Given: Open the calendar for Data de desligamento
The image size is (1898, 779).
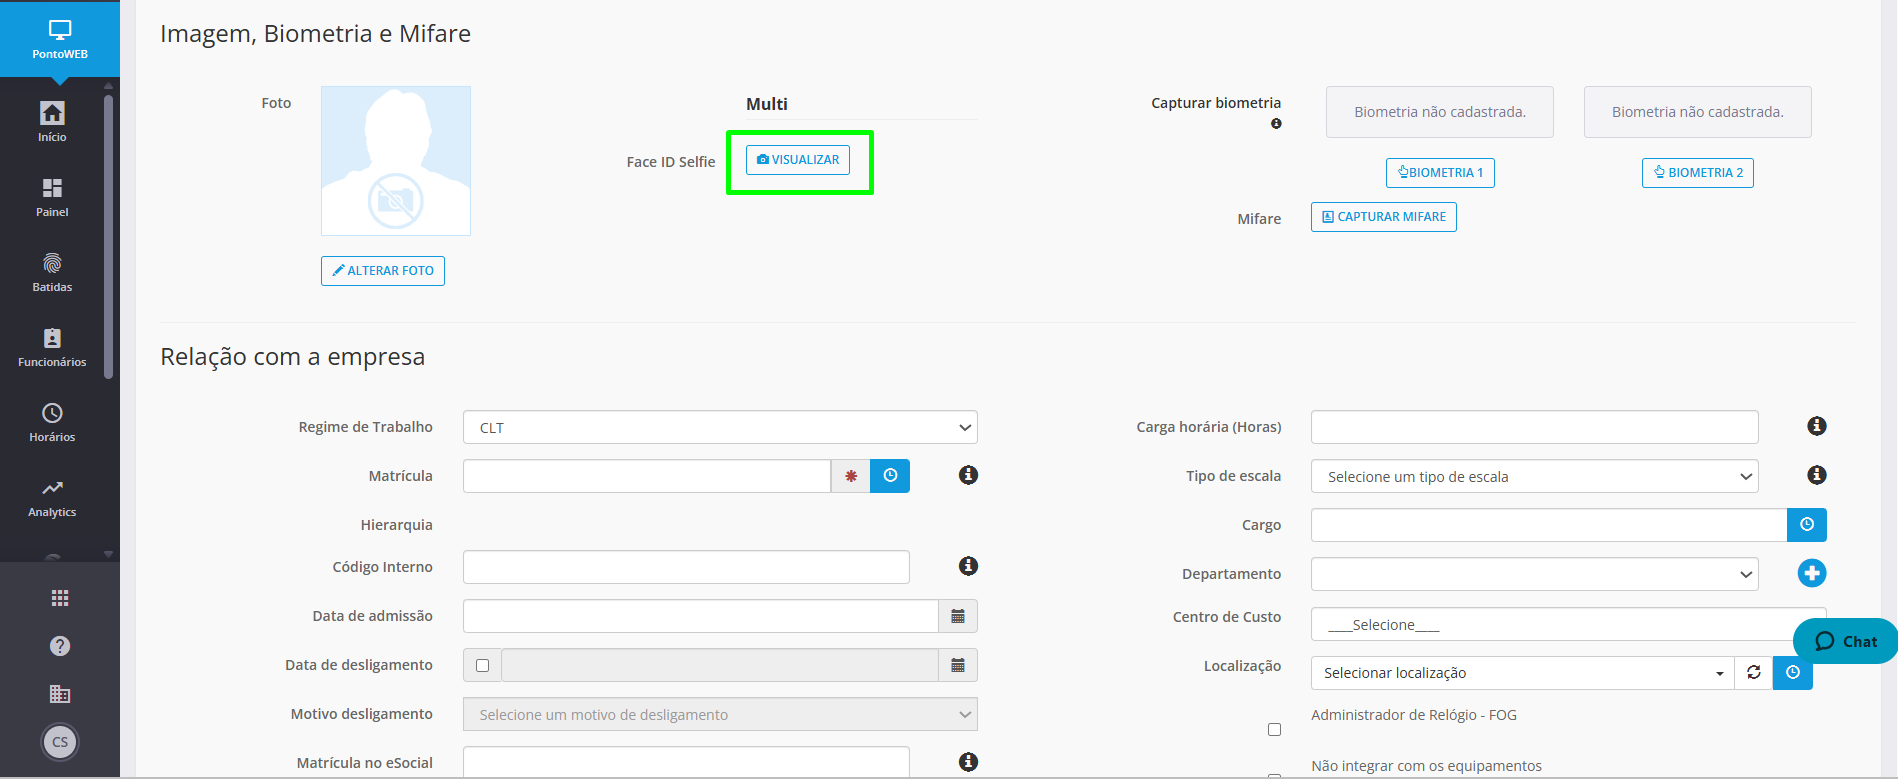Looking at the screenshot, I should 958,665.
